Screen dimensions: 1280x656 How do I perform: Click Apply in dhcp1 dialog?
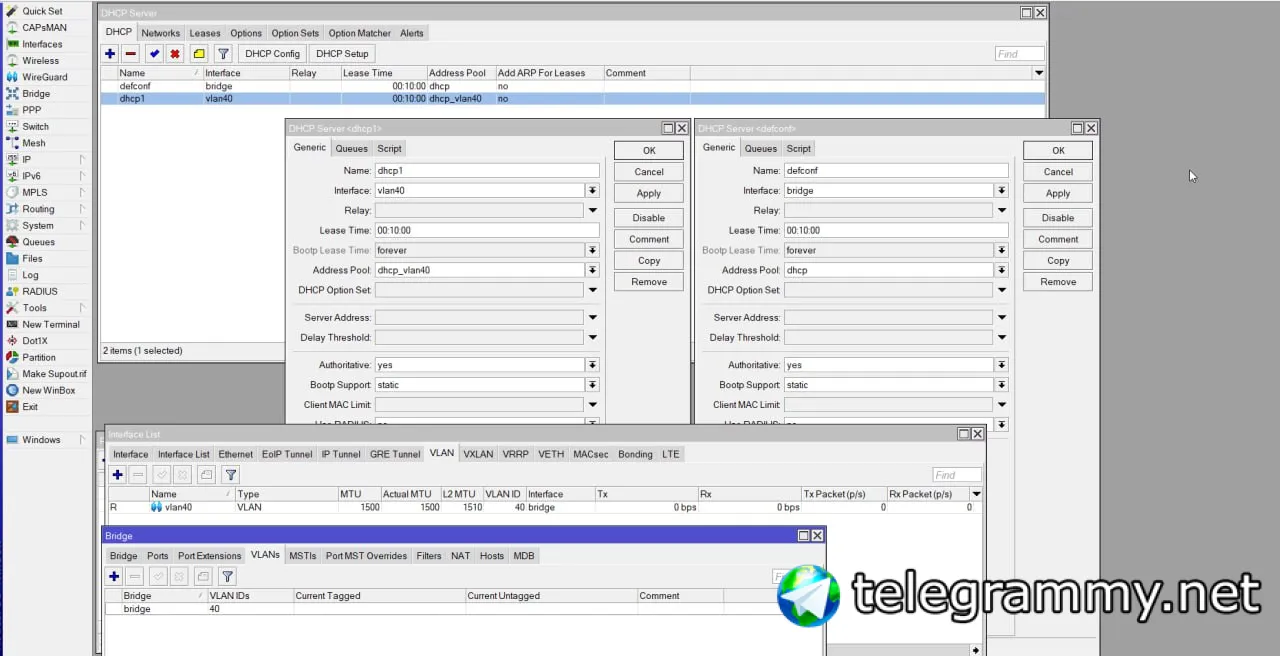[x=649, y=194]
